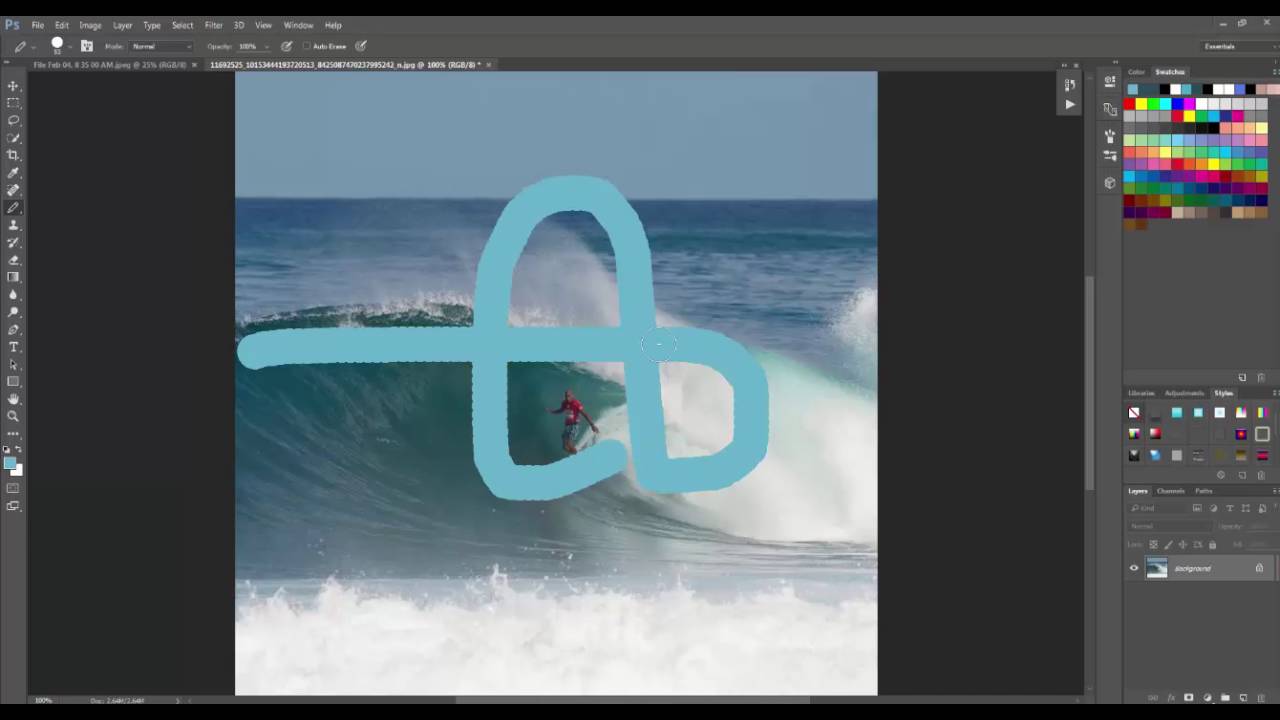Select the Quick Selection tool

pyautogui.click(x=13, y=138)
